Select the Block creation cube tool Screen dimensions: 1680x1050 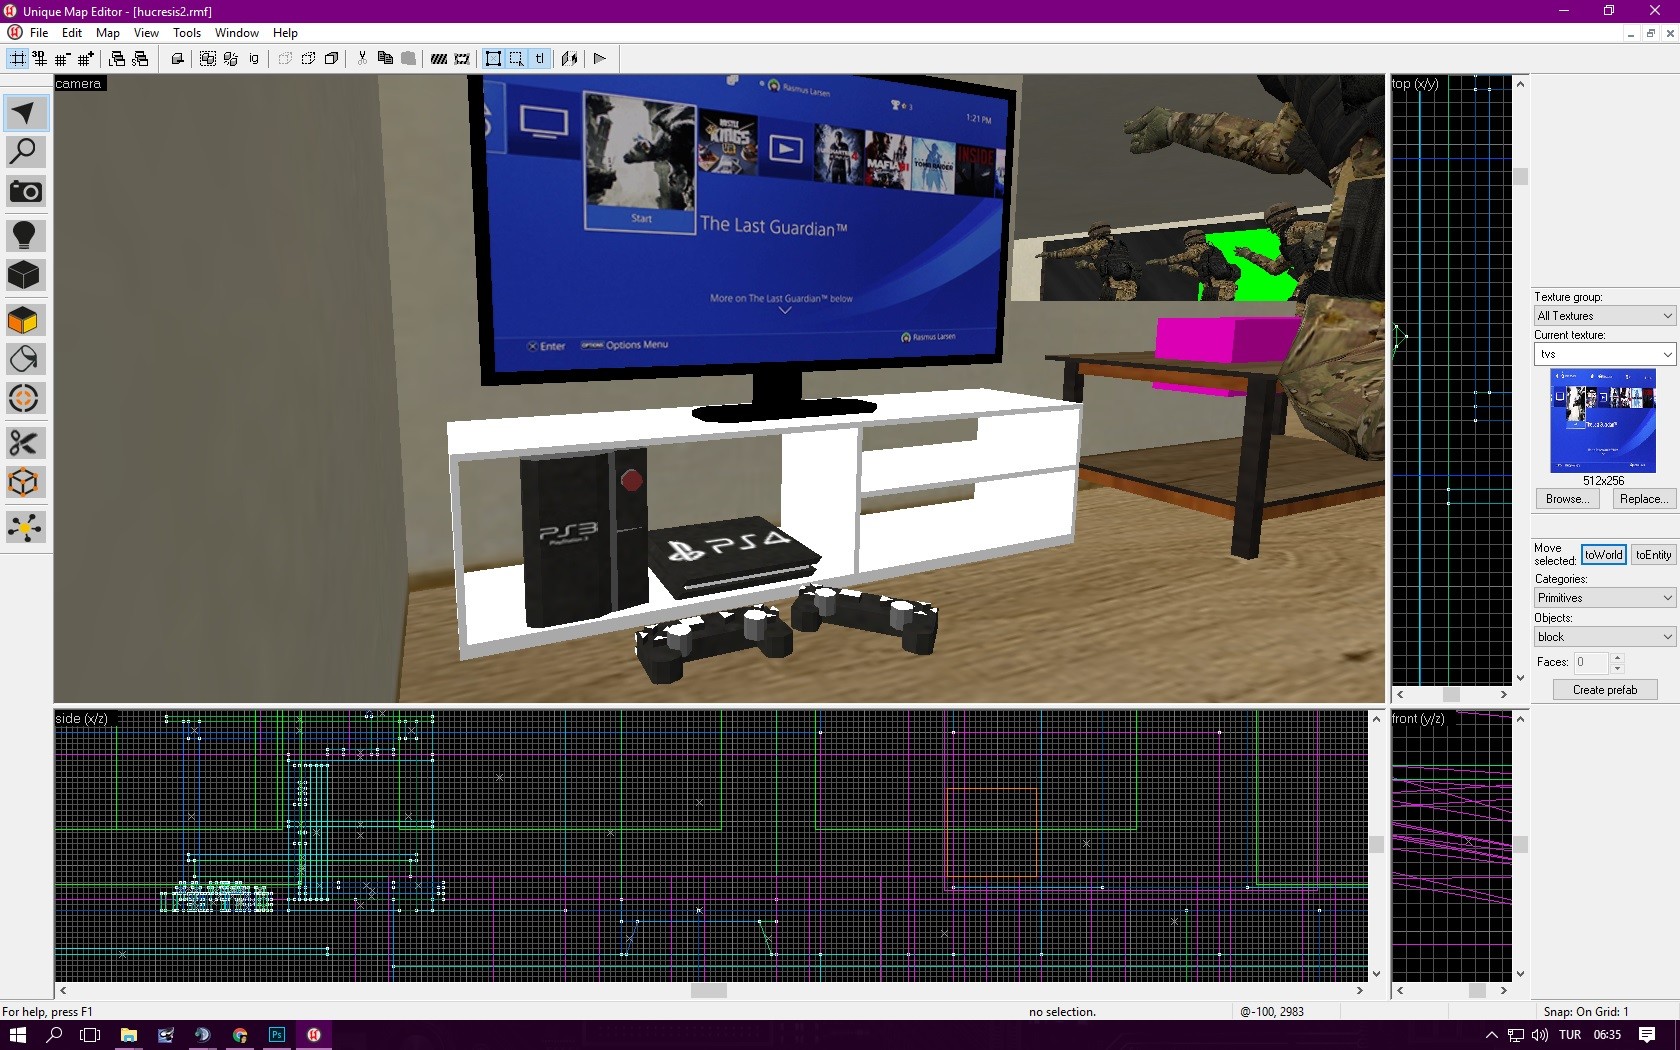pos(24,275)
